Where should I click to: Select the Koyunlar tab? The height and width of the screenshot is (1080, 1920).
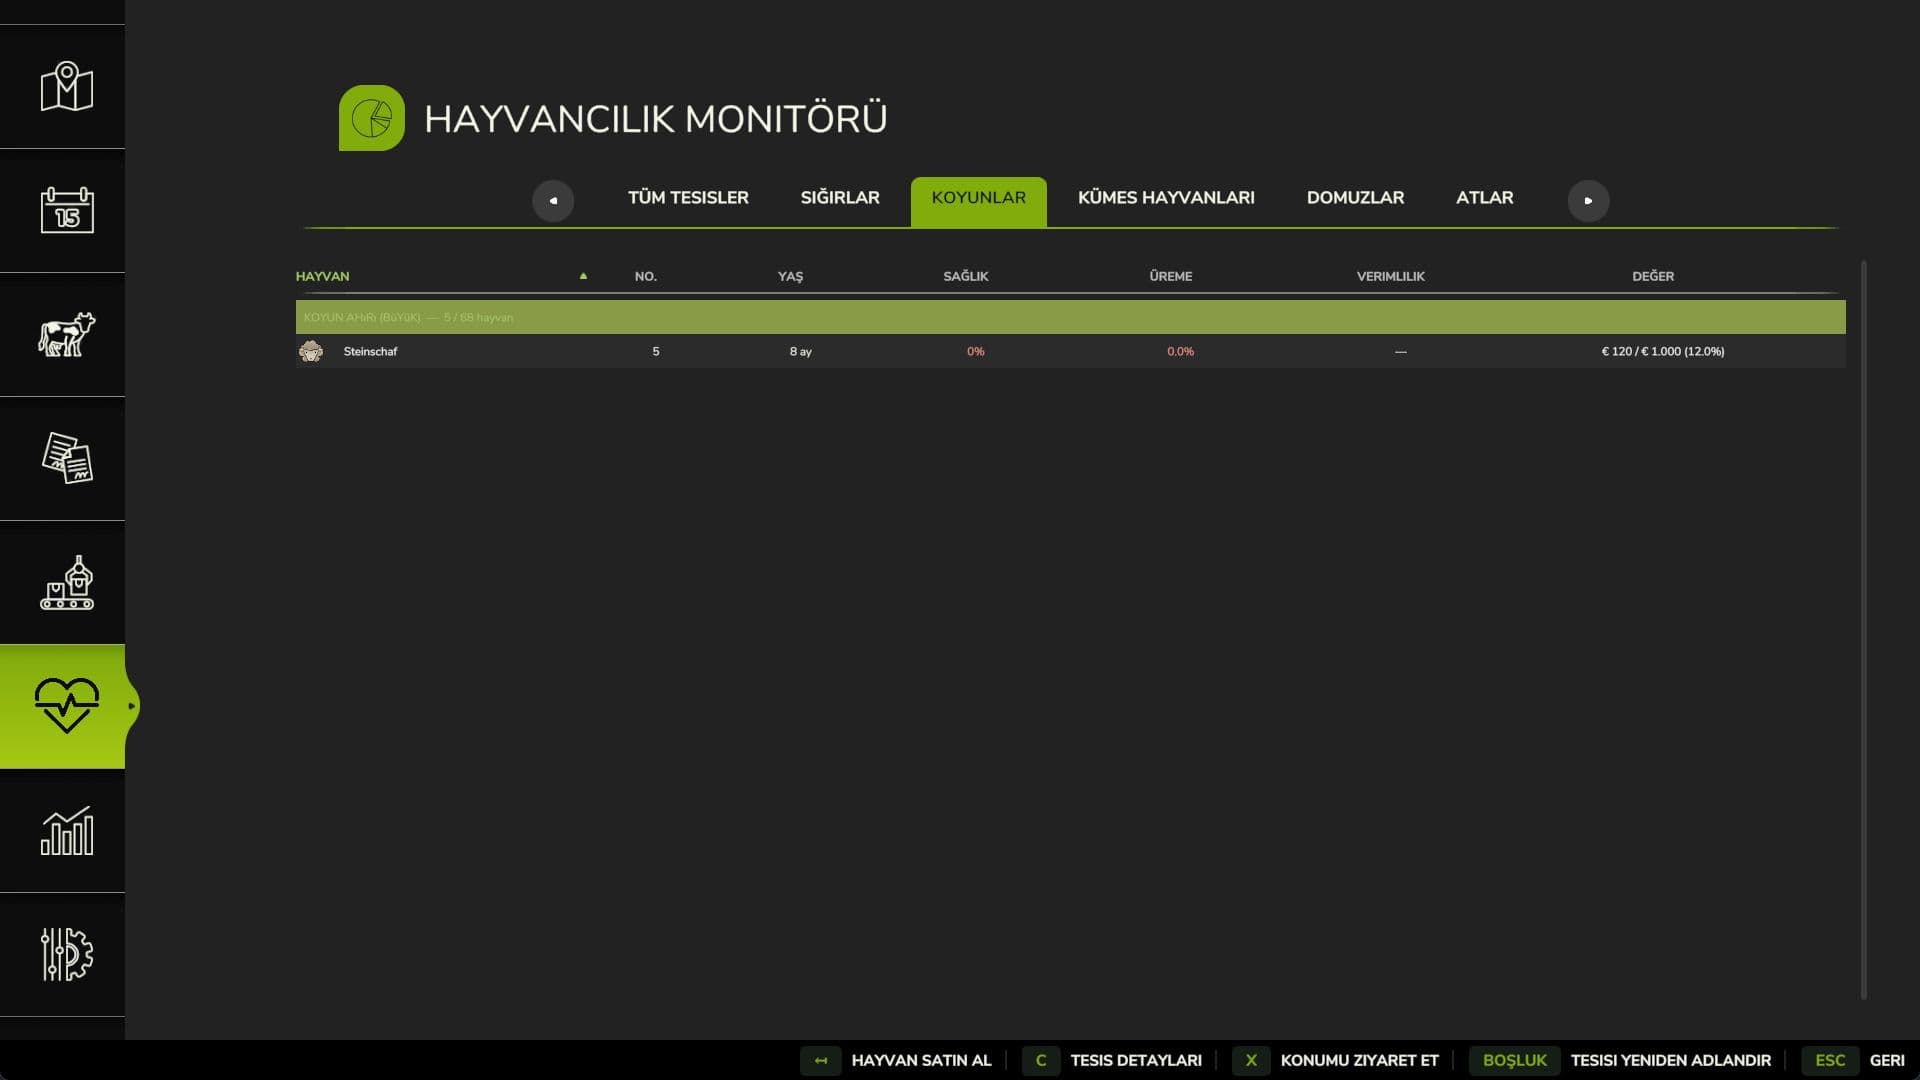point(978,201)
